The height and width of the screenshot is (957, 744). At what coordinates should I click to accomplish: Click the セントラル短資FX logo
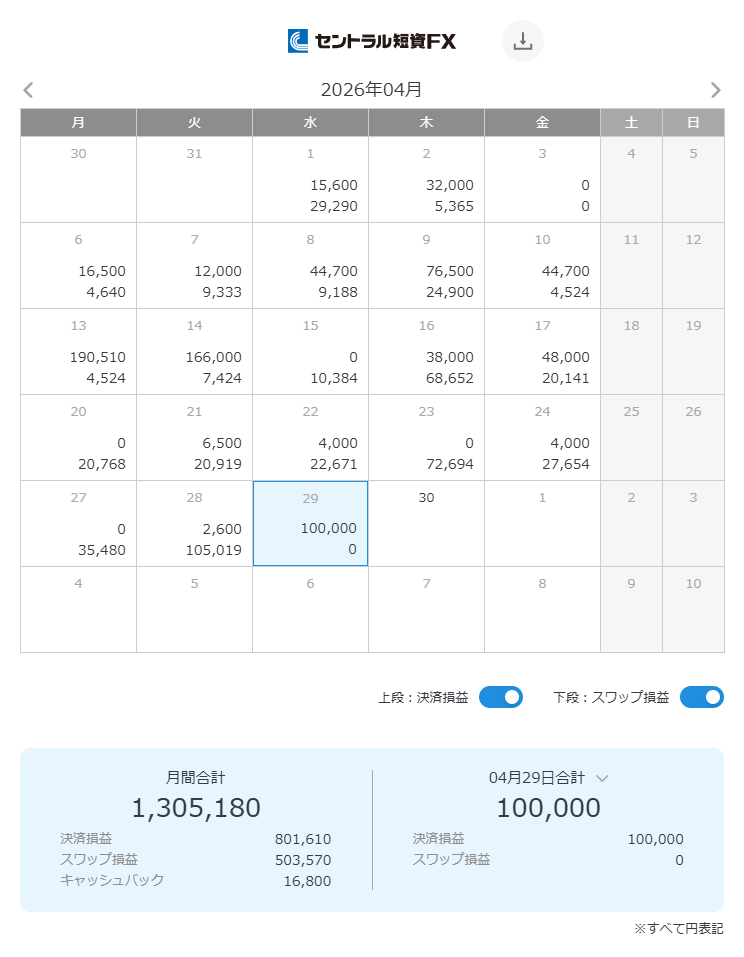pyautogui.click(x=372, y=41)
